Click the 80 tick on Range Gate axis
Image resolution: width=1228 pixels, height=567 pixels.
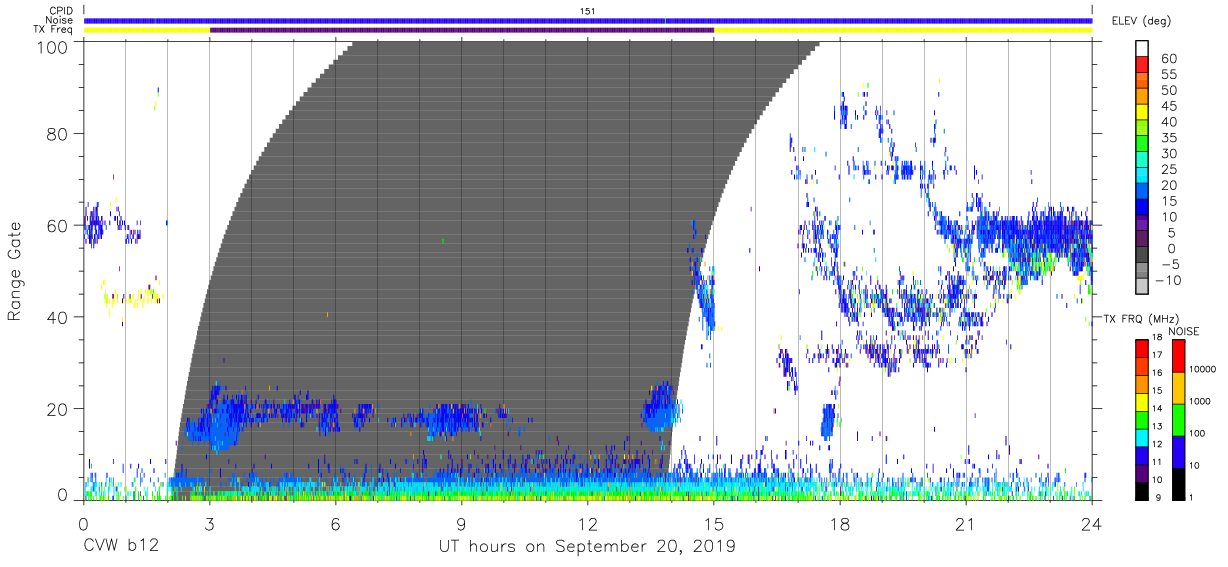coord(58,134)
